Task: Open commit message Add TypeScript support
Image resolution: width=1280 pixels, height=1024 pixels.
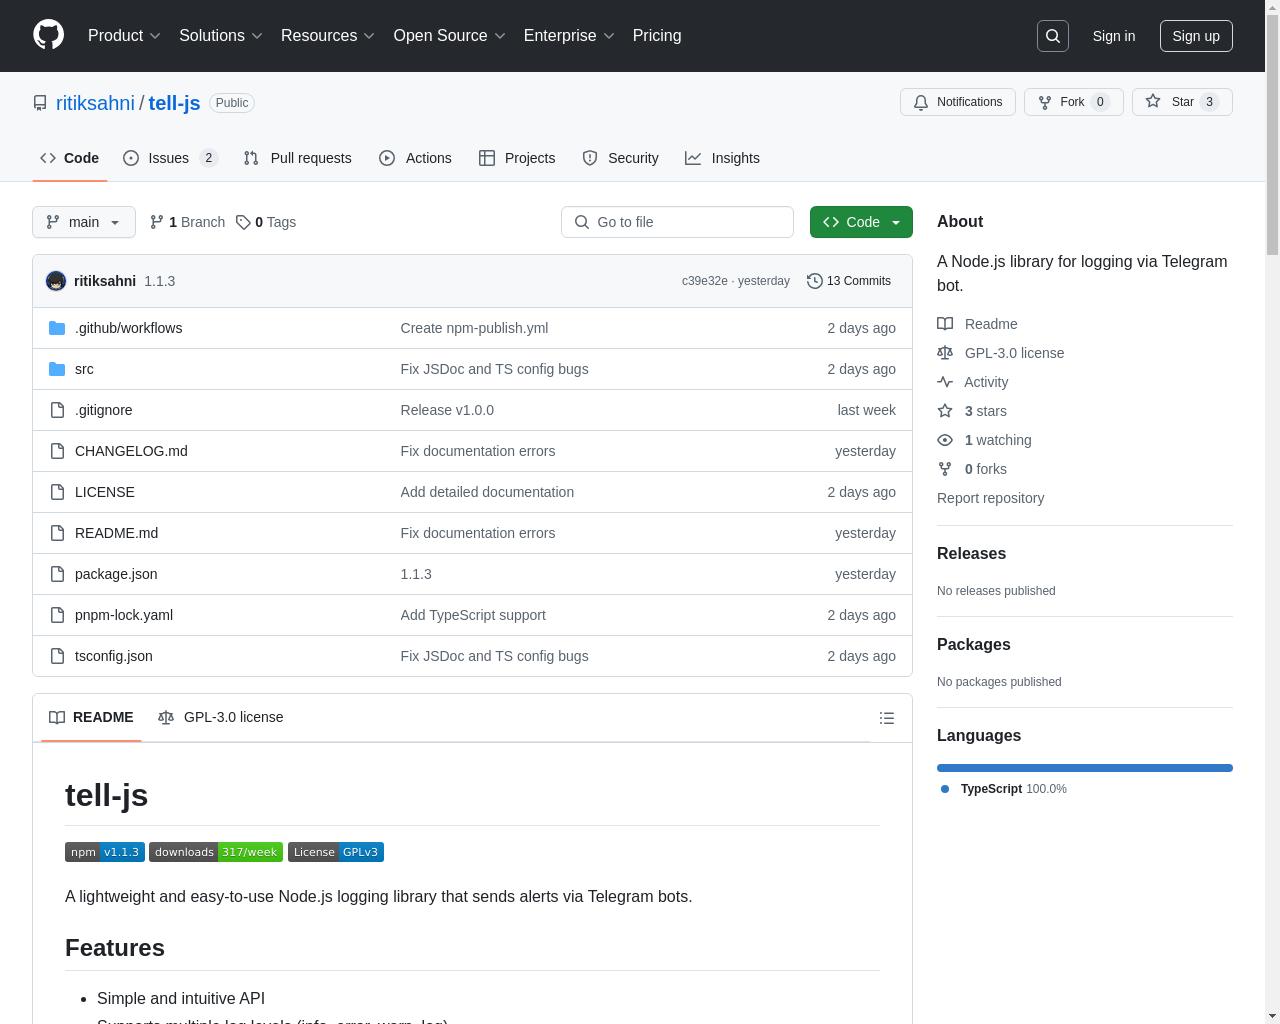Action: (473, 615)
